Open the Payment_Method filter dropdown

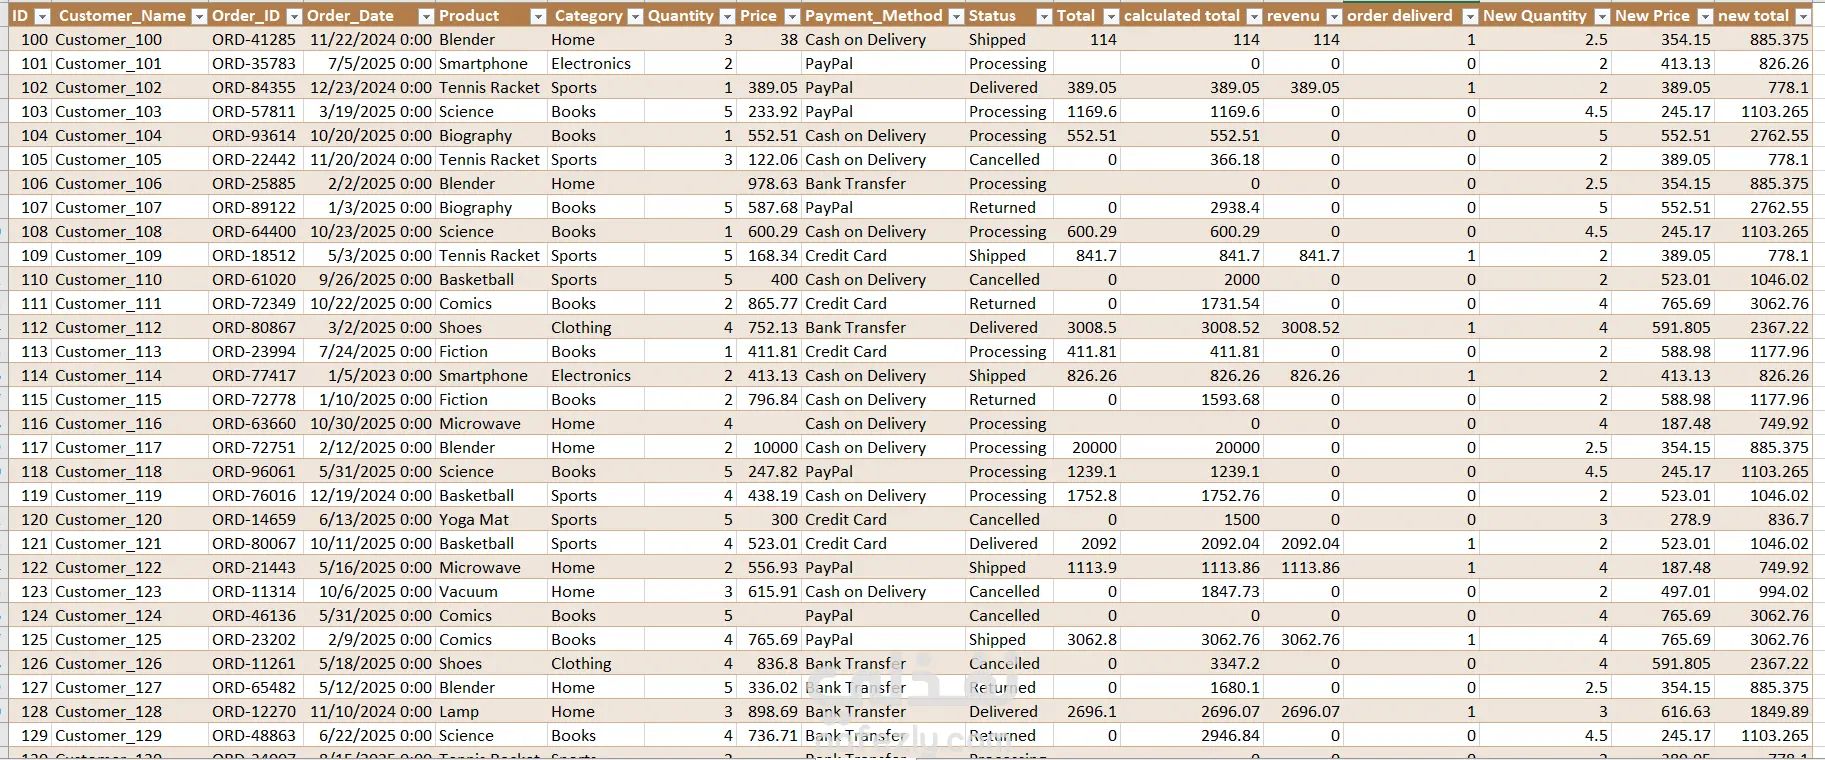pyautogui.click(x=956, y=16)
